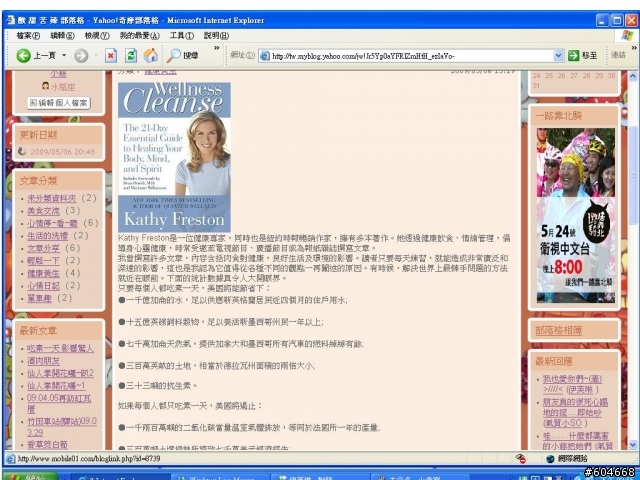Click the status bar page icon beside mobile01 URL

click(x=11, y=458)
